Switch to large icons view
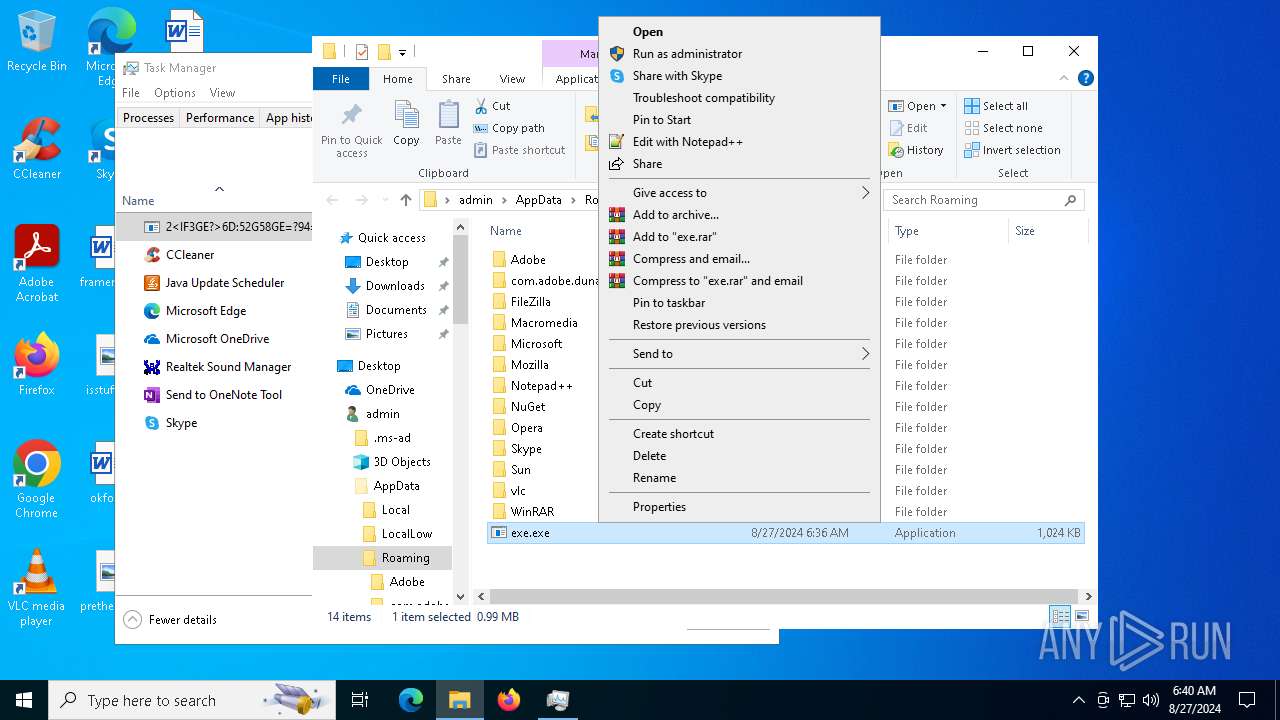The width and height of the screenshot is (1280, 720). 1081,617
